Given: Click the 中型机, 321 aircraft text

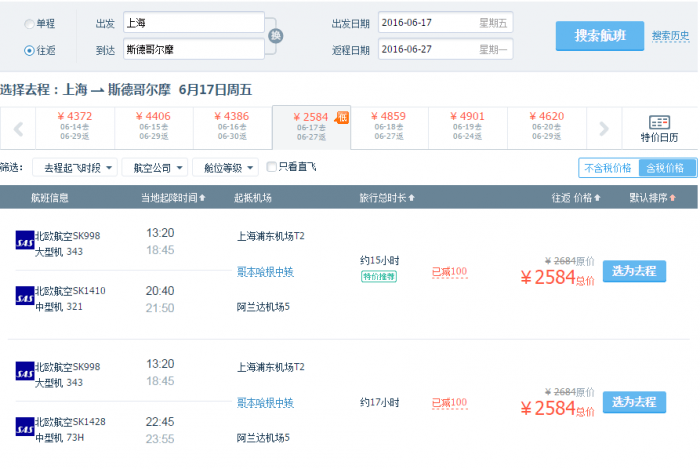Looking at the screenshot, I should [59, 307].
